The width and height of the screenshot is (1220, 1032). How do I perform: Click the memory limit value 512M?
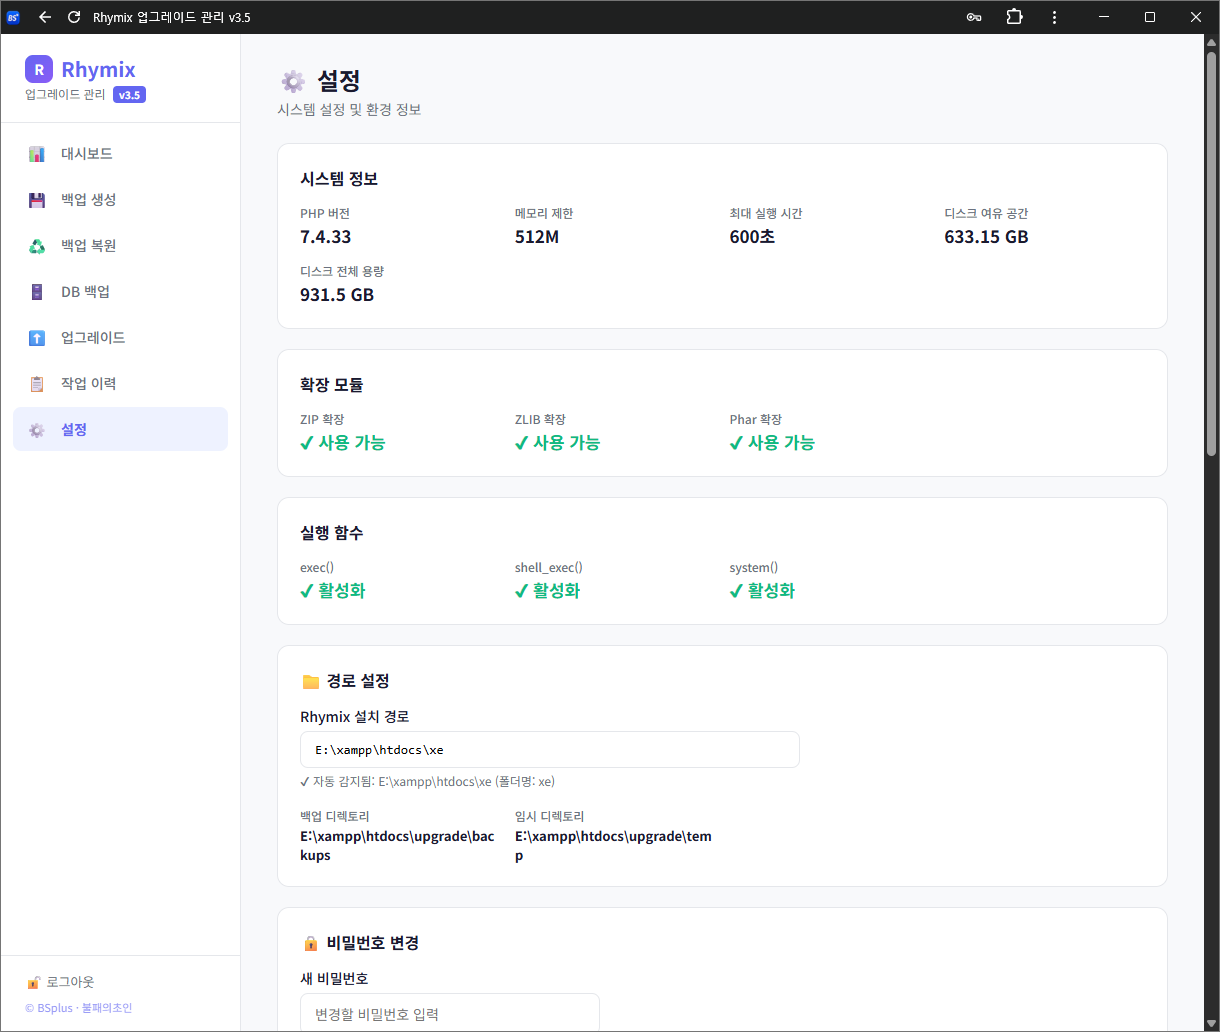[x=537, y=237]
